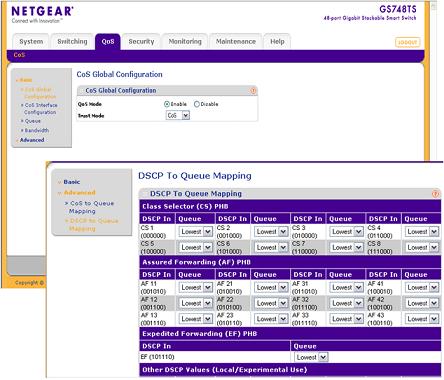Switch to the Monitoring tab

[x=185, y=42]
